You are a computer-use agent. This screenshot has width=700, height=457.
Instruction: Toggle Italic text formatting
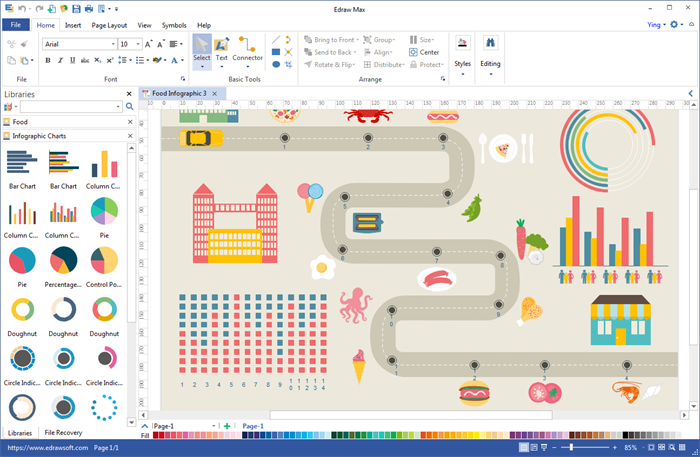(x=60, y=61)
